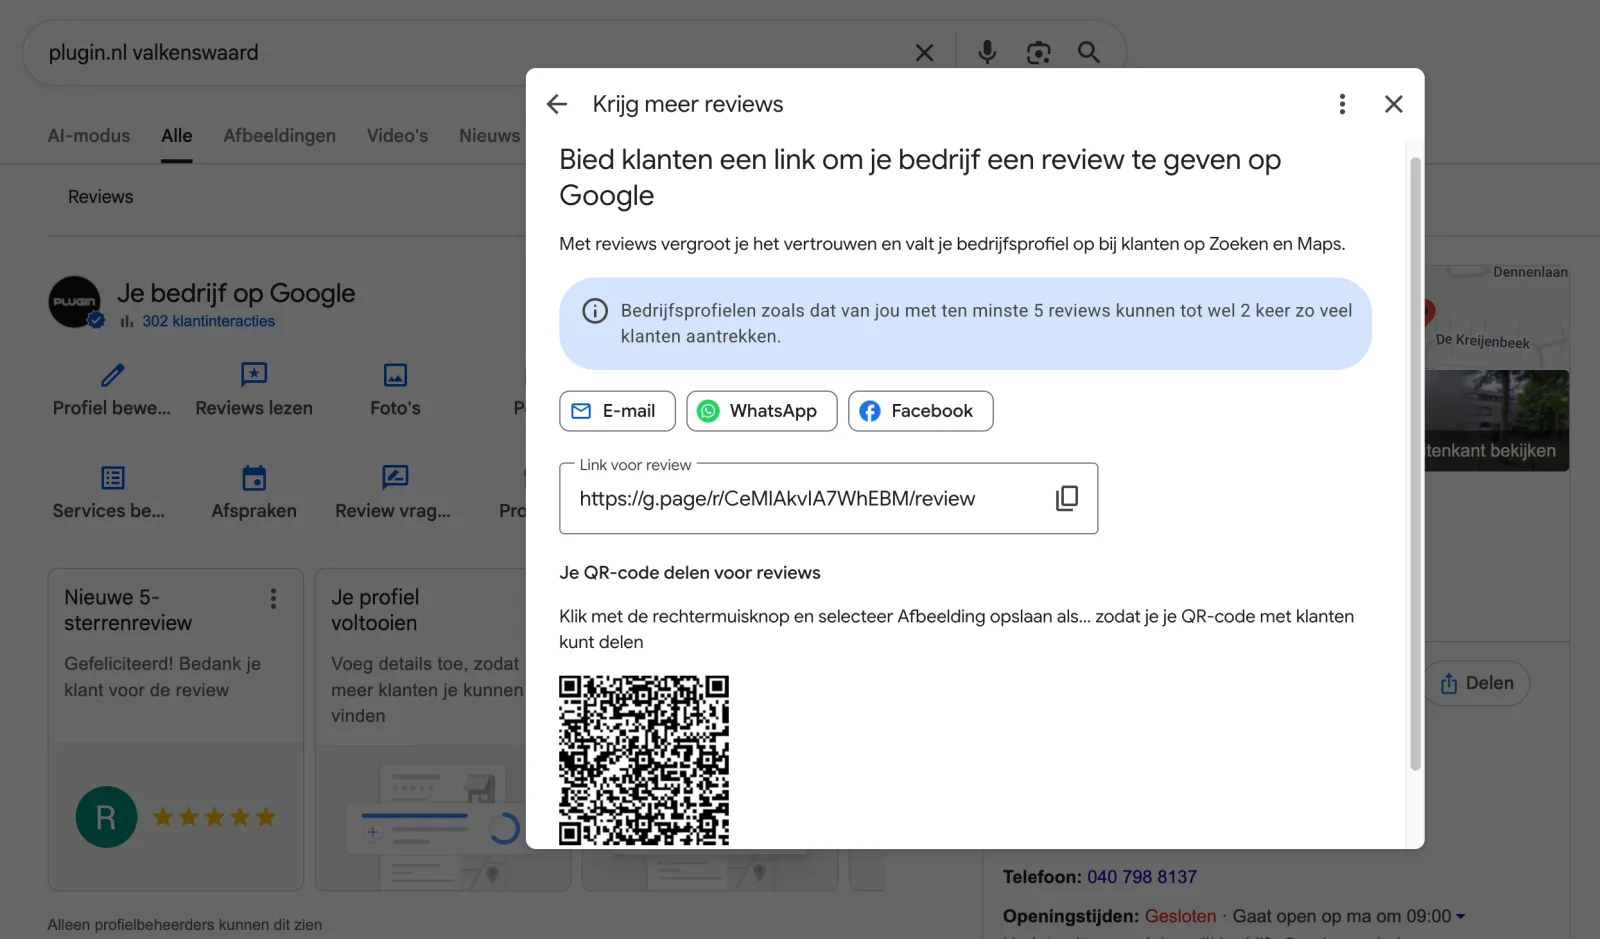Screen dimensions: 1600x939
Task: Open the Video's search tab
Action: (x=397, y=136)
